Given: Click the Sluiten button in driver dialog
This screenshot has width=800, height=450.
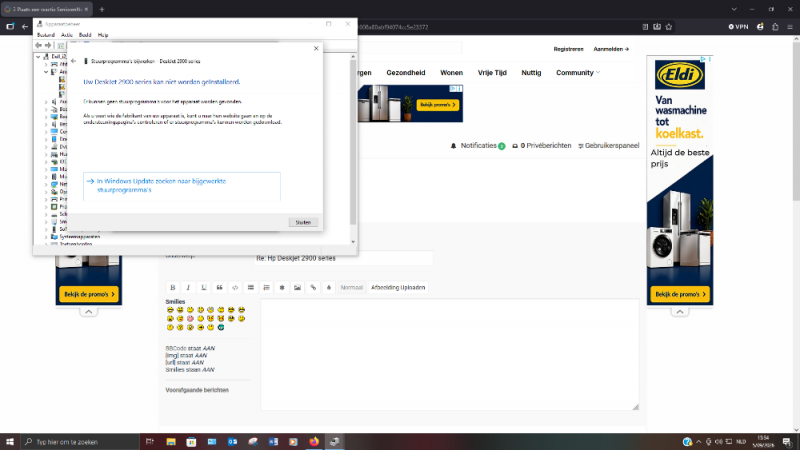Looking at the screenshot, I should click(303, 222).
